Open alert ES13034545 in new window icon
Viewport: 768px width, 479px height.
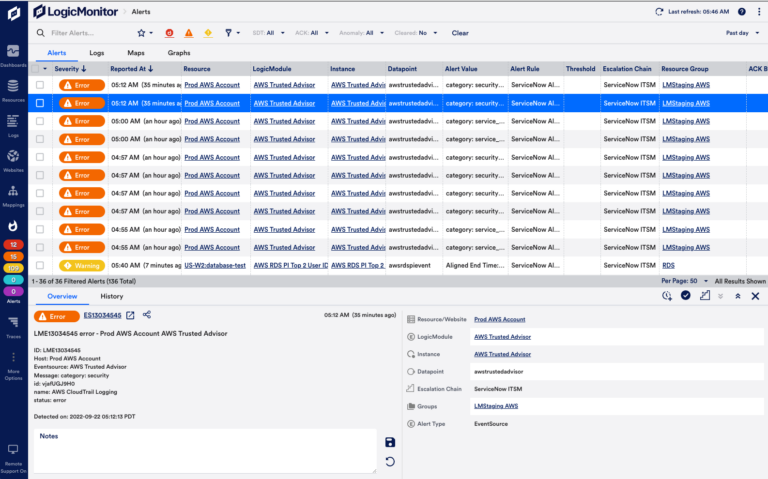tap(130, 315)
